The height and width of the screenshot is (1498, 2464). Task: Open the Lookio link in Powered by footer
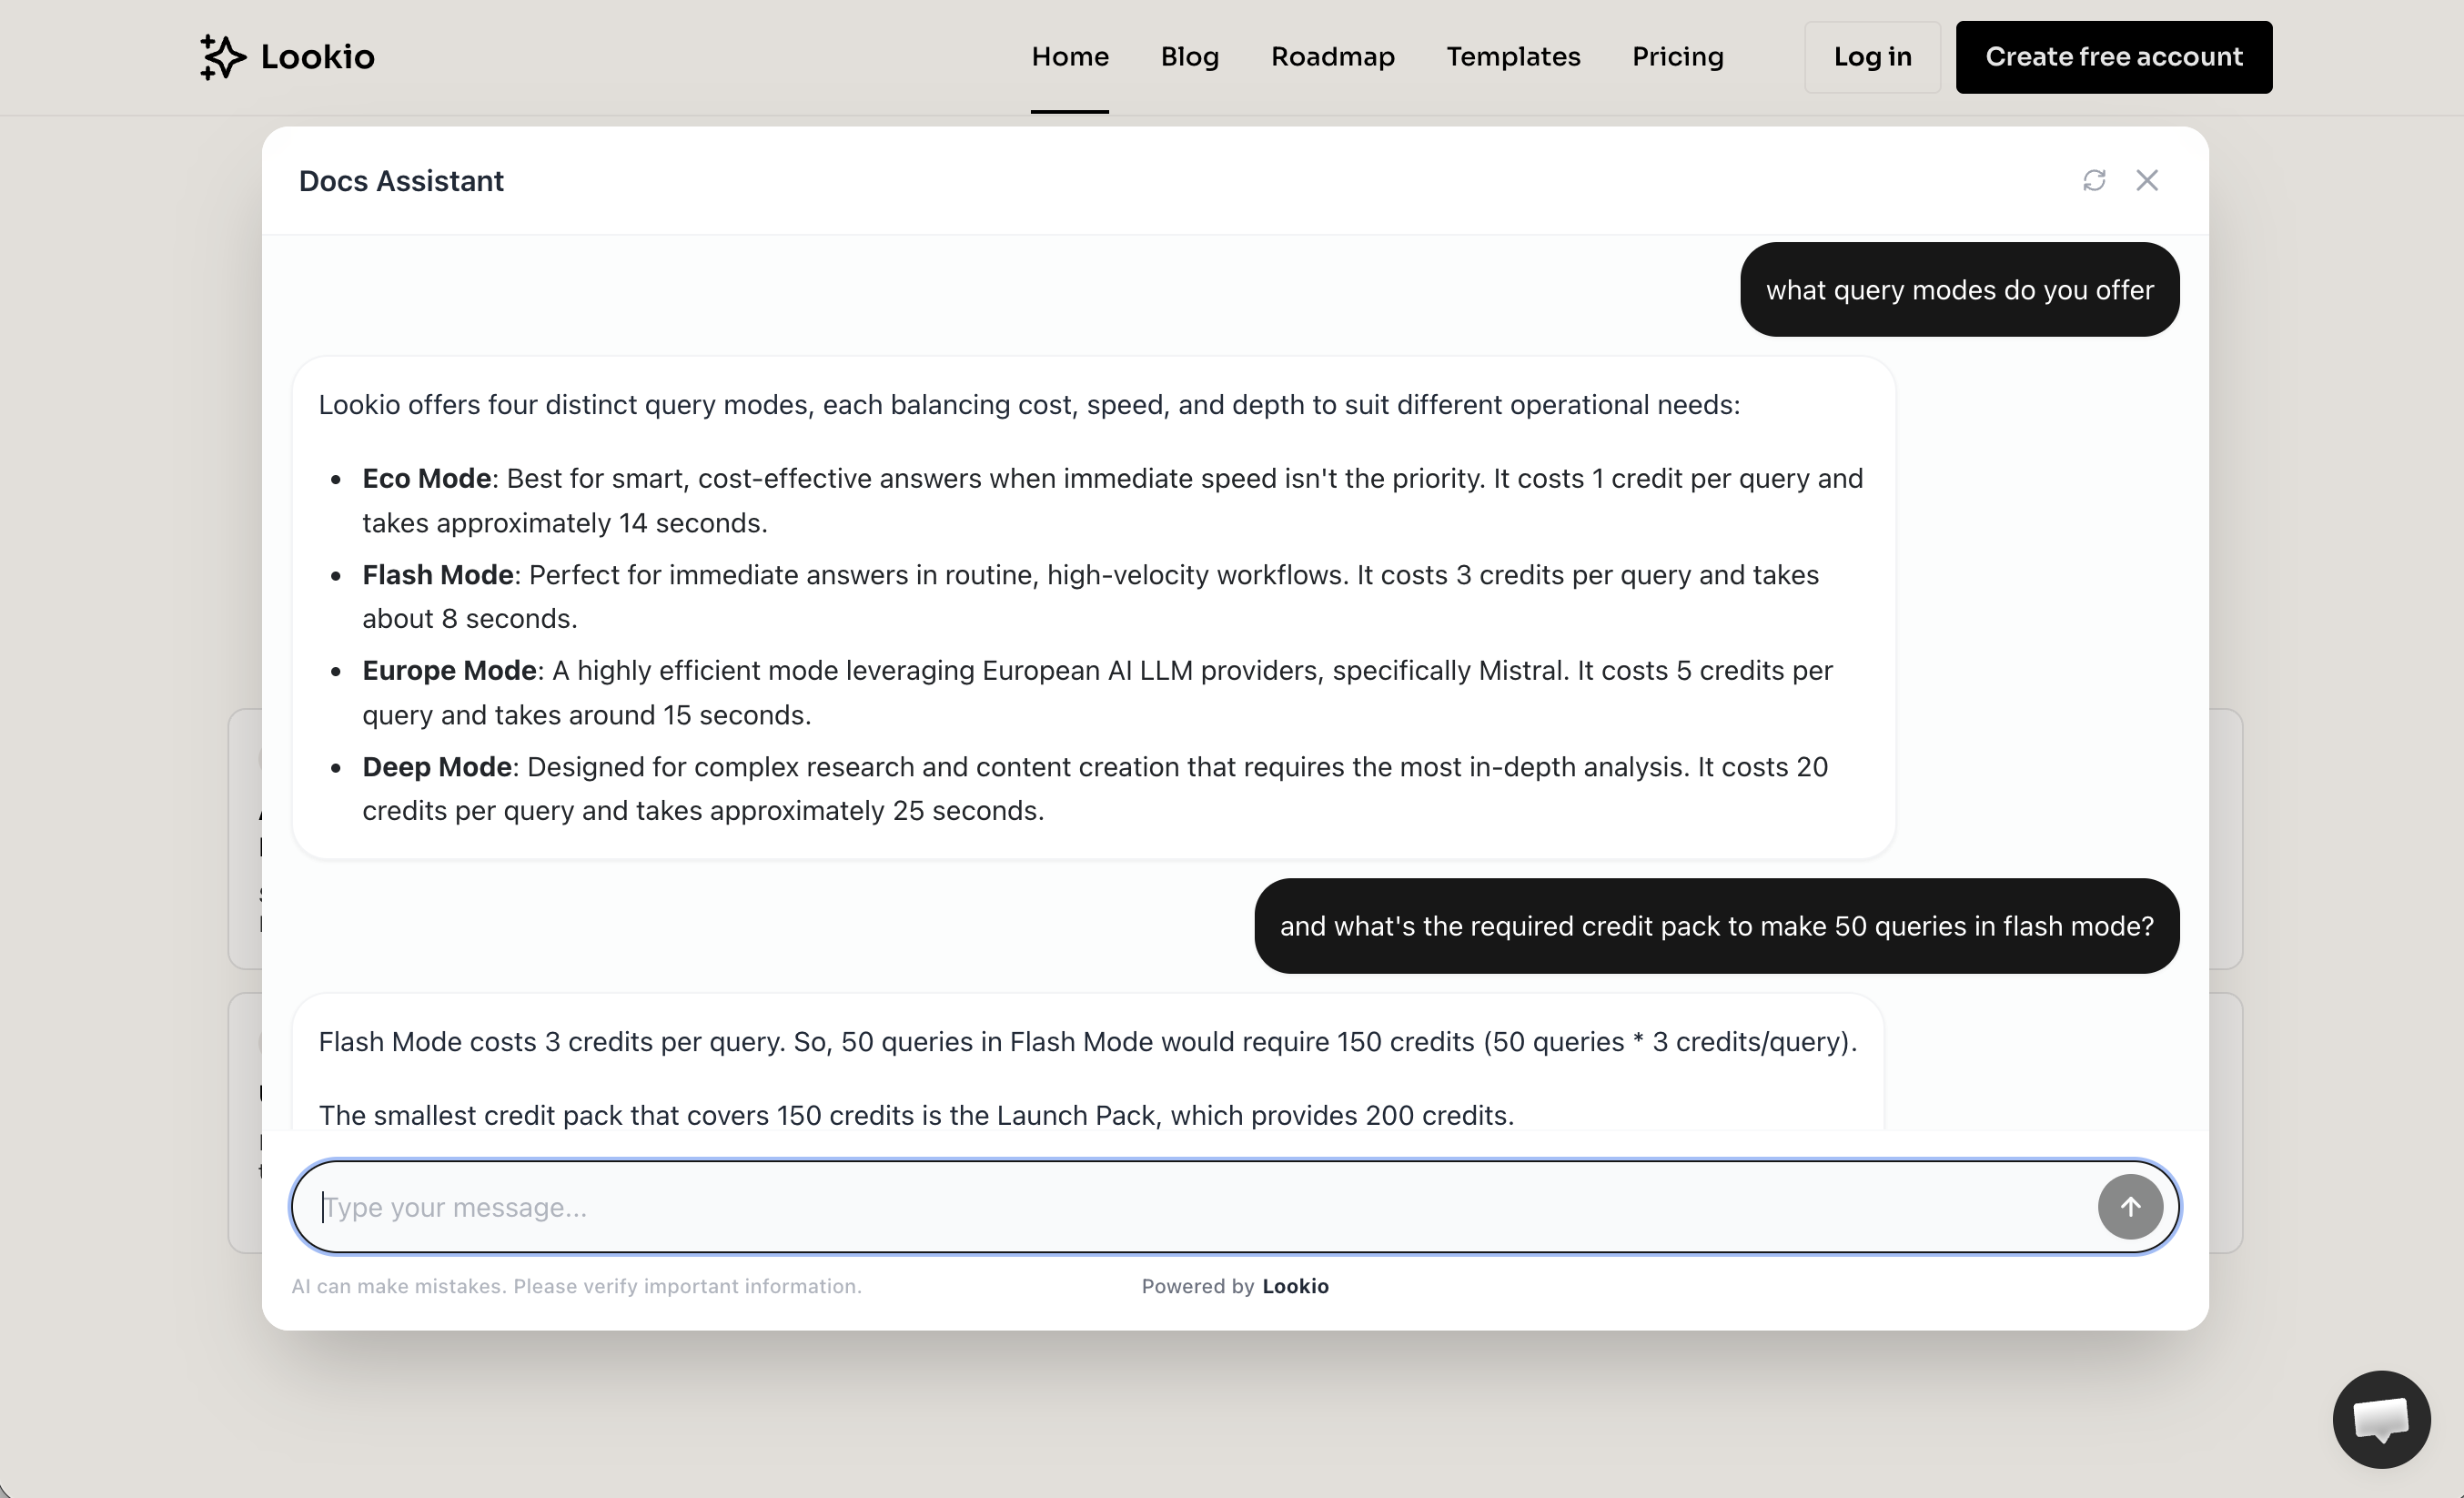[1295, 1286]
